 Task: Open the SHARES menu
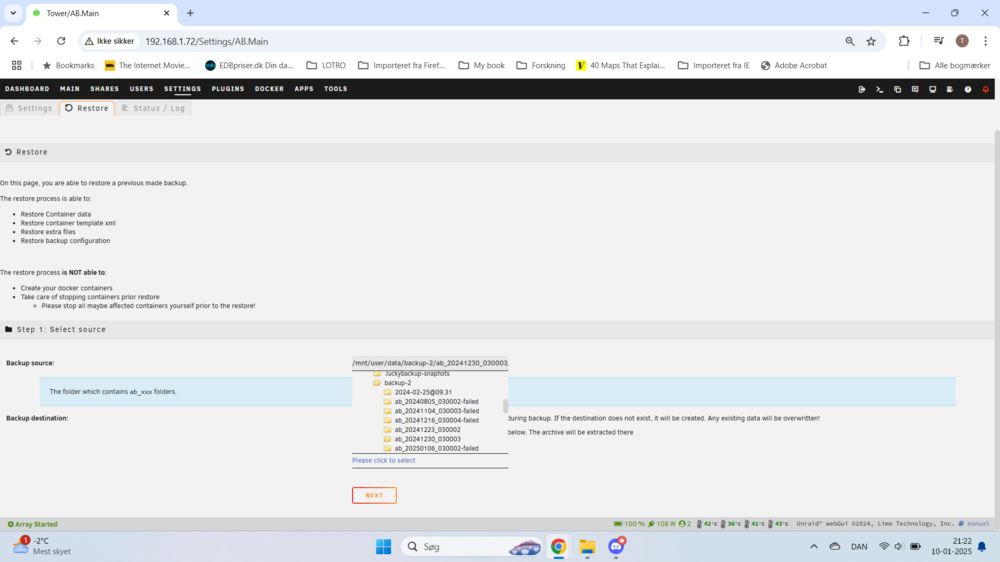click(105, 89)
